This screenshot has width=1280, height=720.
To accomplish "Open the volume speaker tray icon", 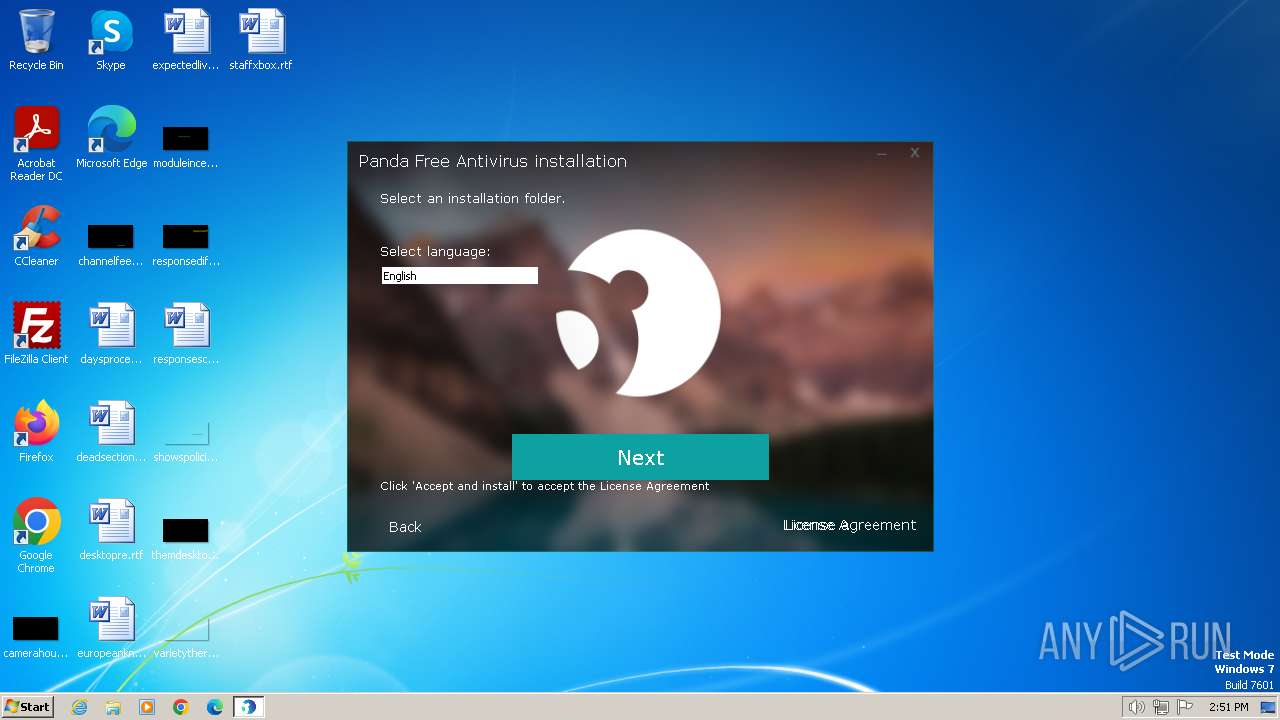I will click(1136, 707).
